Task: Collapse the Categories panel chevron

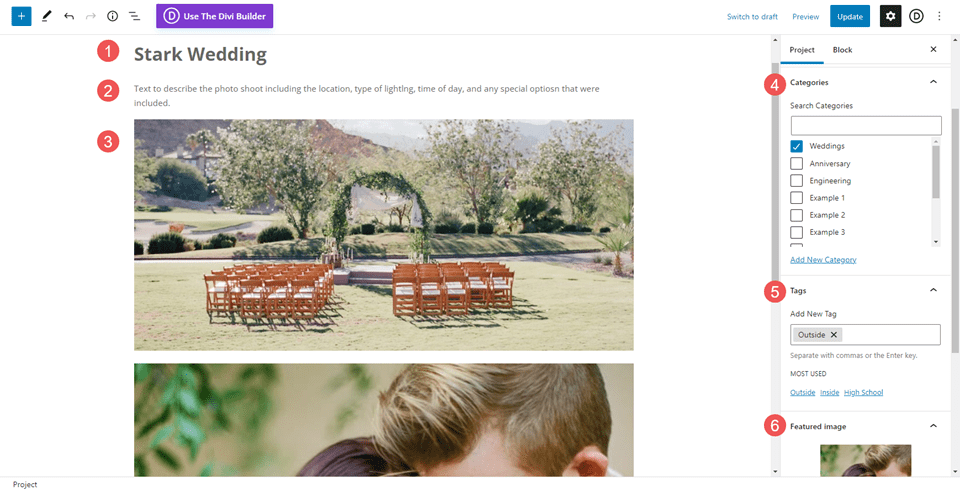Action: (933, 82)
